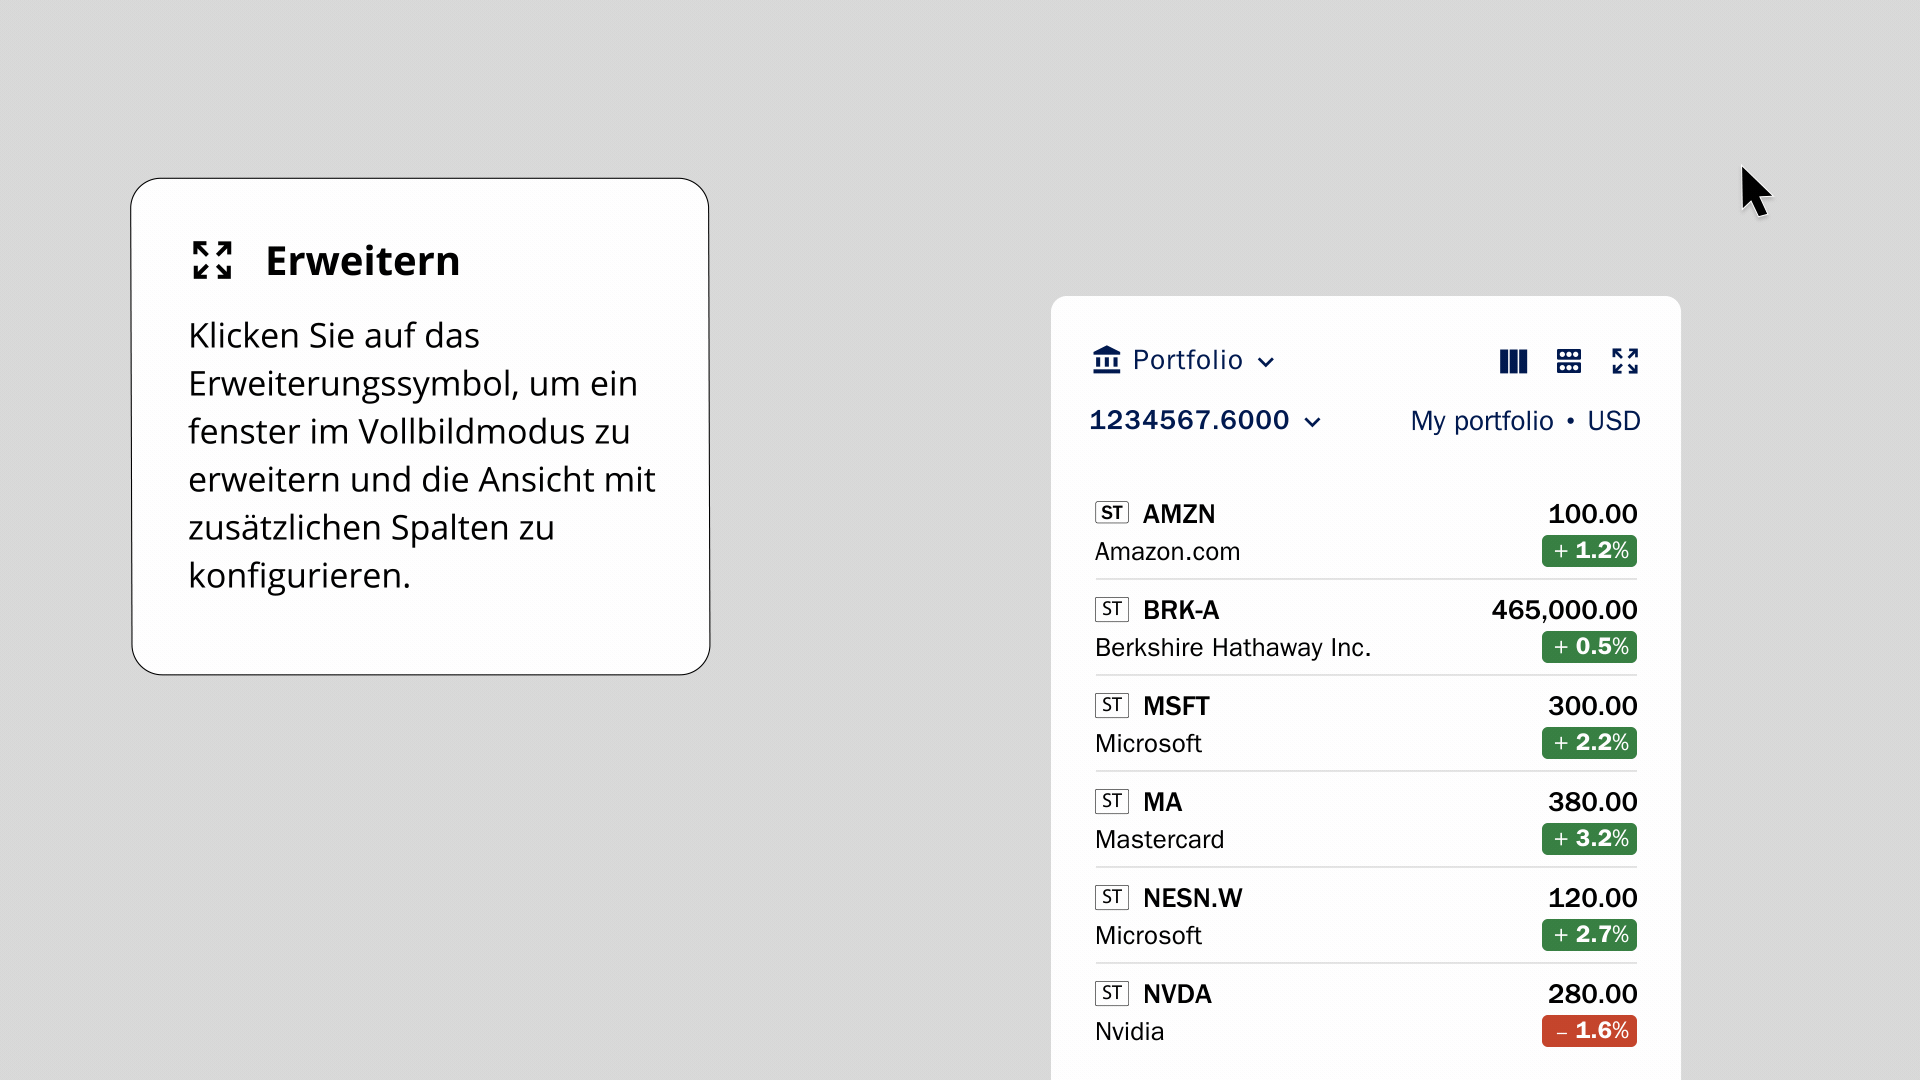Click ST badge next to NVDA

point(1112,993)
